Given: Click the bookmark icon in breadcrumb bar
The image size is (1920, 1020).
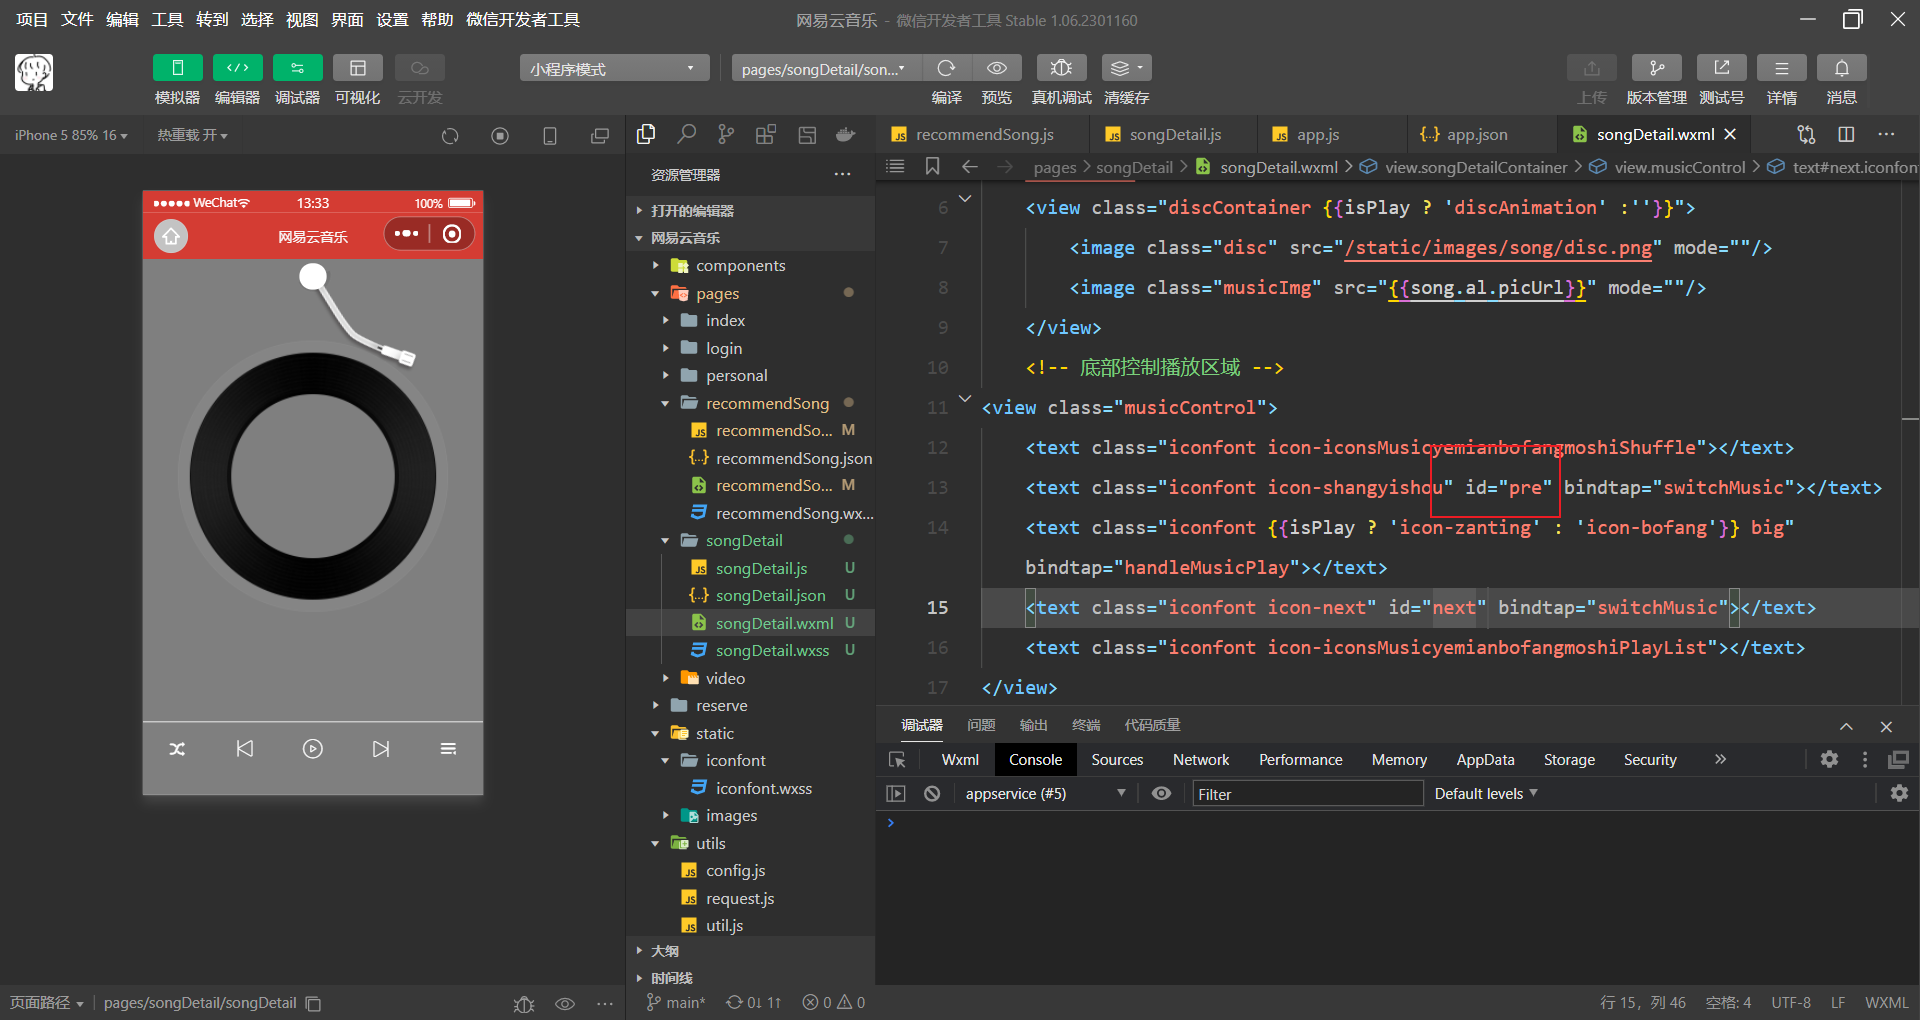Looking at the screenshot, I should point(932,166).
